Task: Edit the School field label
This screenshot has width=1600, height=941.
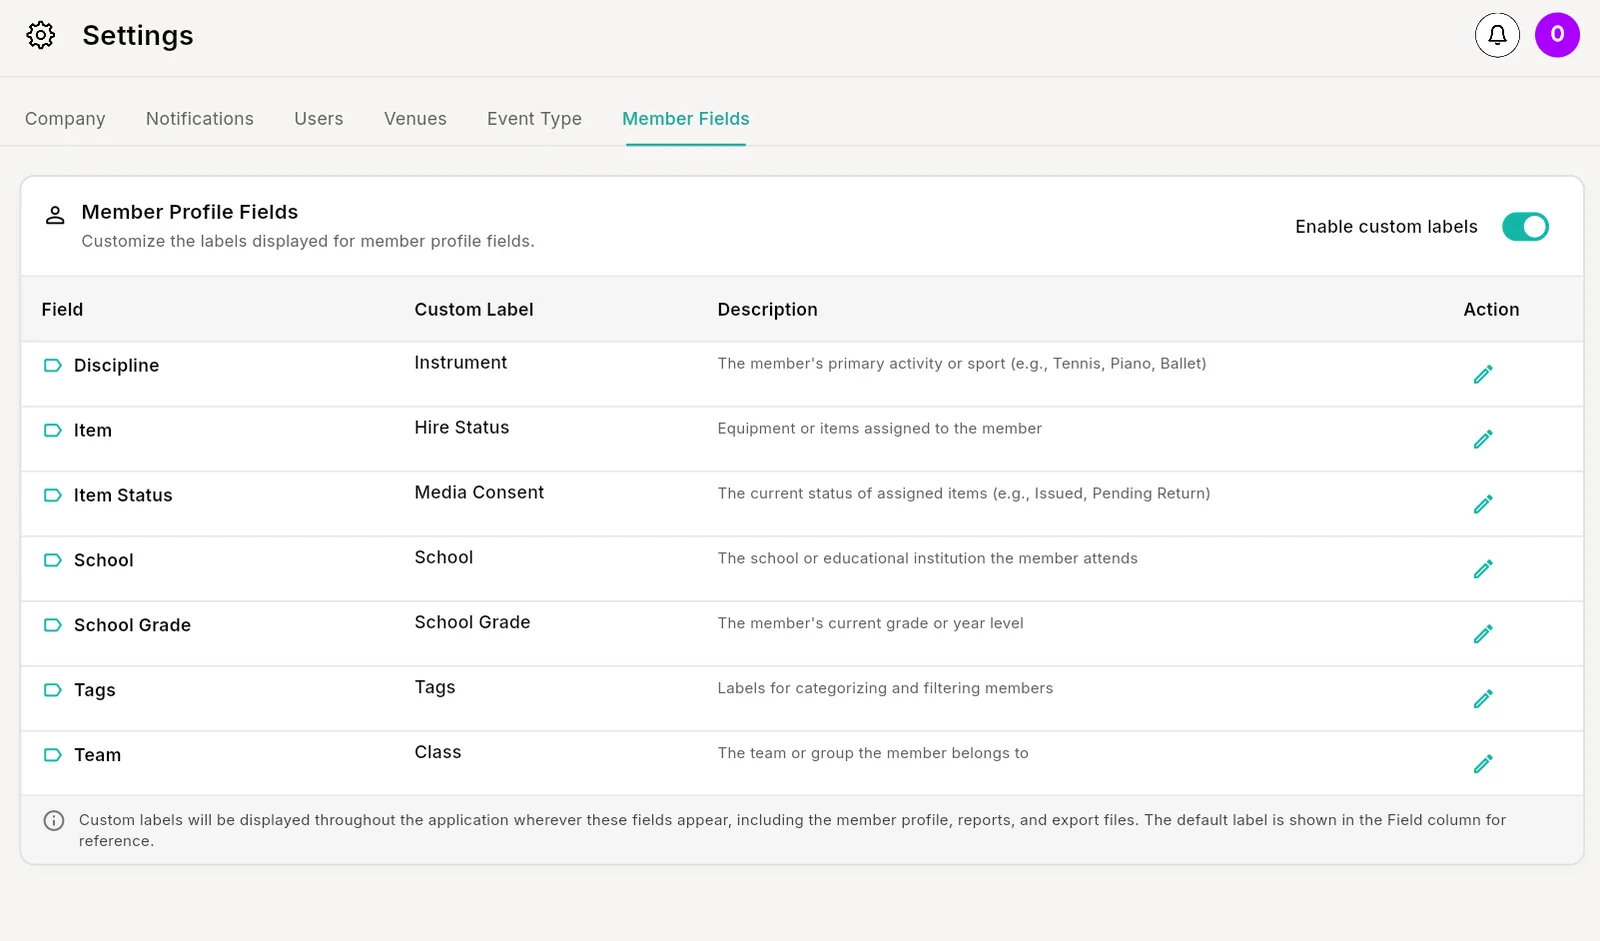Action: coord(1483,569)
